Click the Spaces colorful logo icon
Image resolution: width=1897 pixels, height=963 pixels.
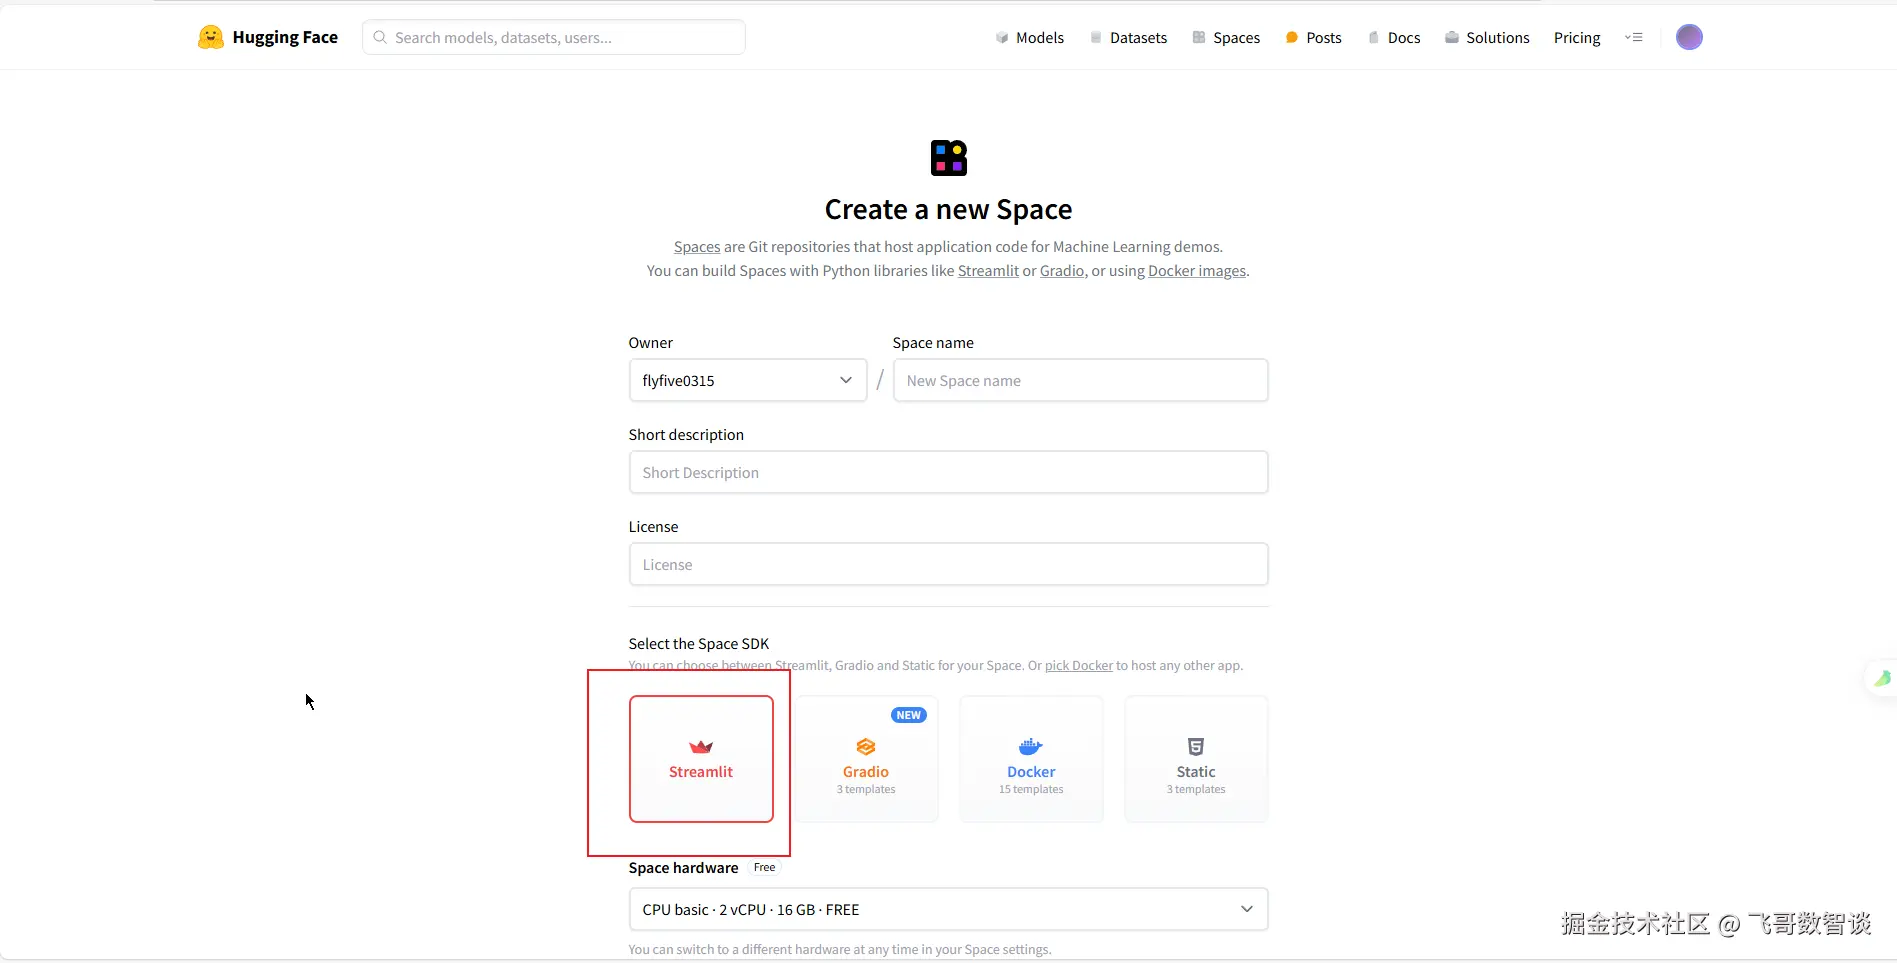pyautogui.click(x=948, y=158)
